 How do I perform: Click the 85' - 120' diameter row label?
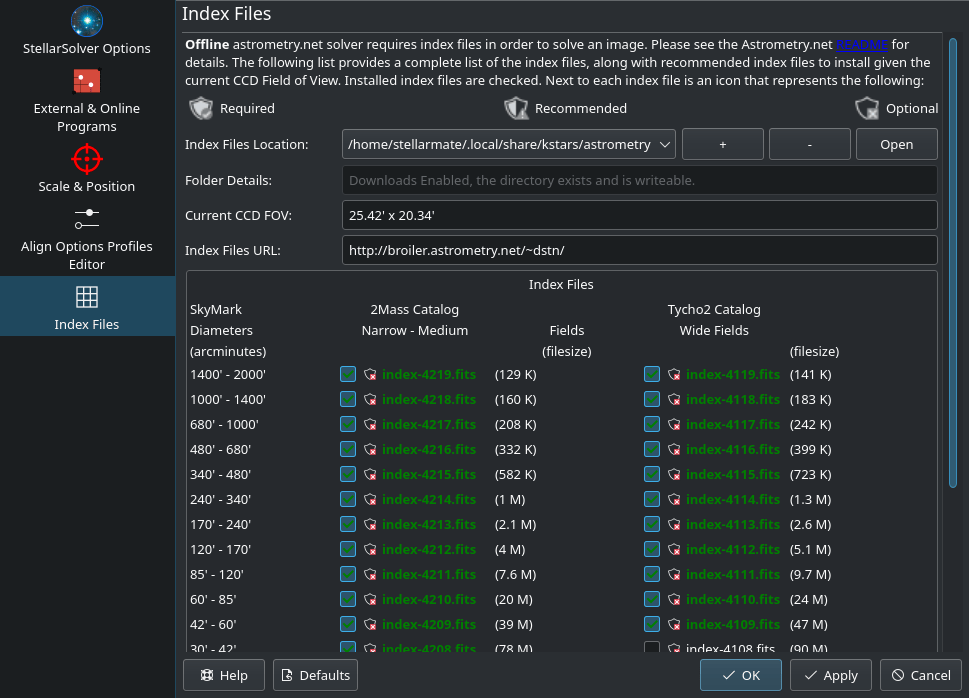pos(217,574)
